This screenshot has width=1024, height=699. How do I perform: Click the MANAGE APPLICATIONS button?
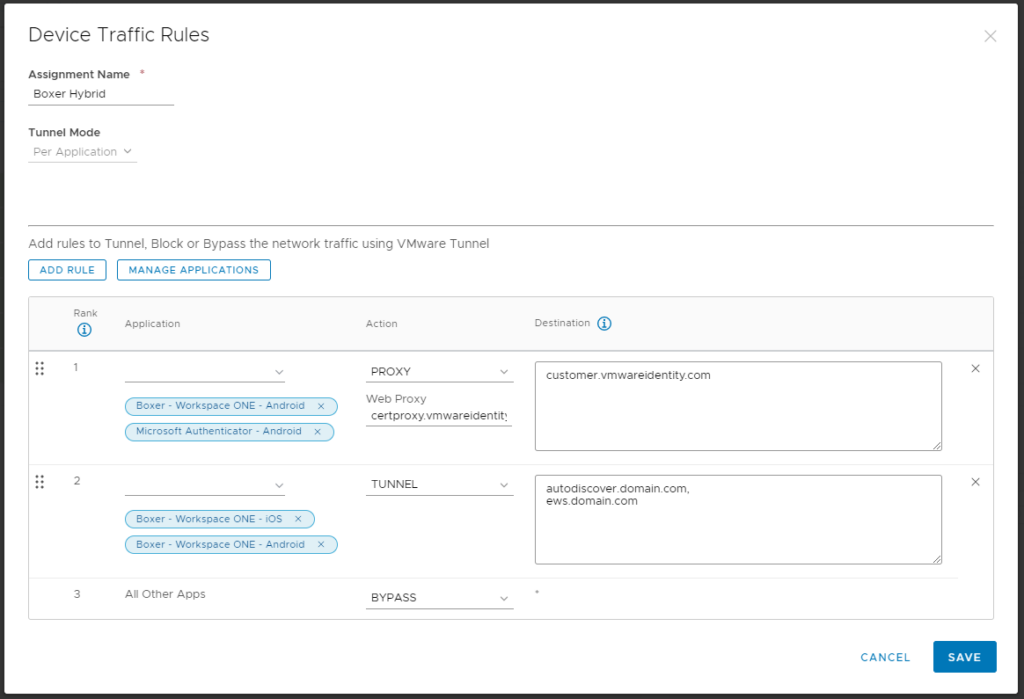click(194, 270)
